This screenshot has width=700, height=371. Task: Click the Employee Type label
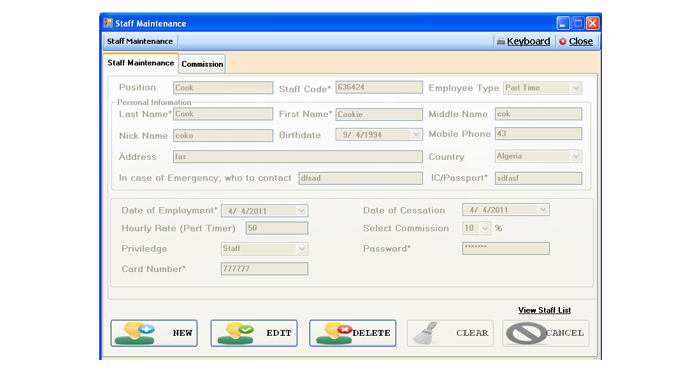(x=463, y=88)
